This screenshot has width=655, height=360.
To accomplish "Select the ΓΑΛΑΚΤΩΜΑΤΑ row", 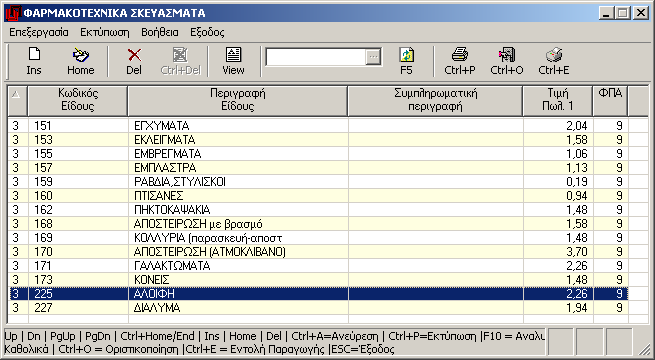I will pyautogui.click(x=318, y=266).
